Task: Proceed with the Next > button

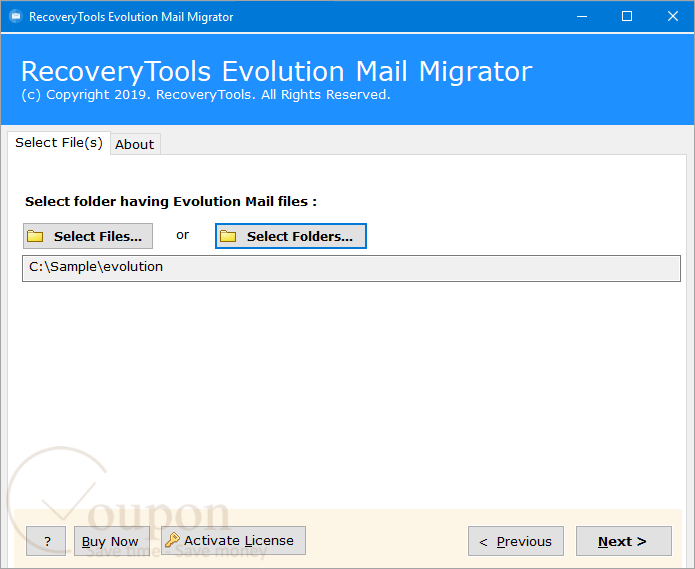Action: 624,541
